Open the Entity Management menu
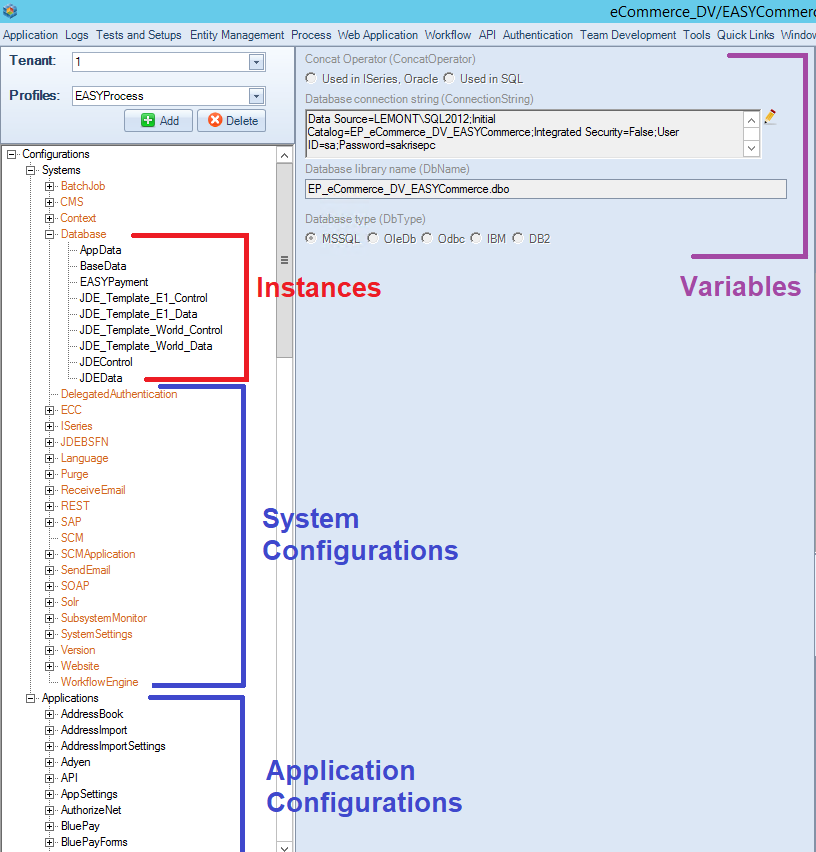 (237, 35)
